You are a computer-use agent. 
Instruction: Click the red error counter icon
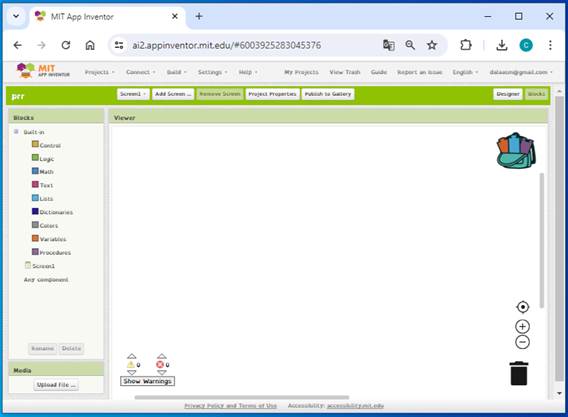160,364
